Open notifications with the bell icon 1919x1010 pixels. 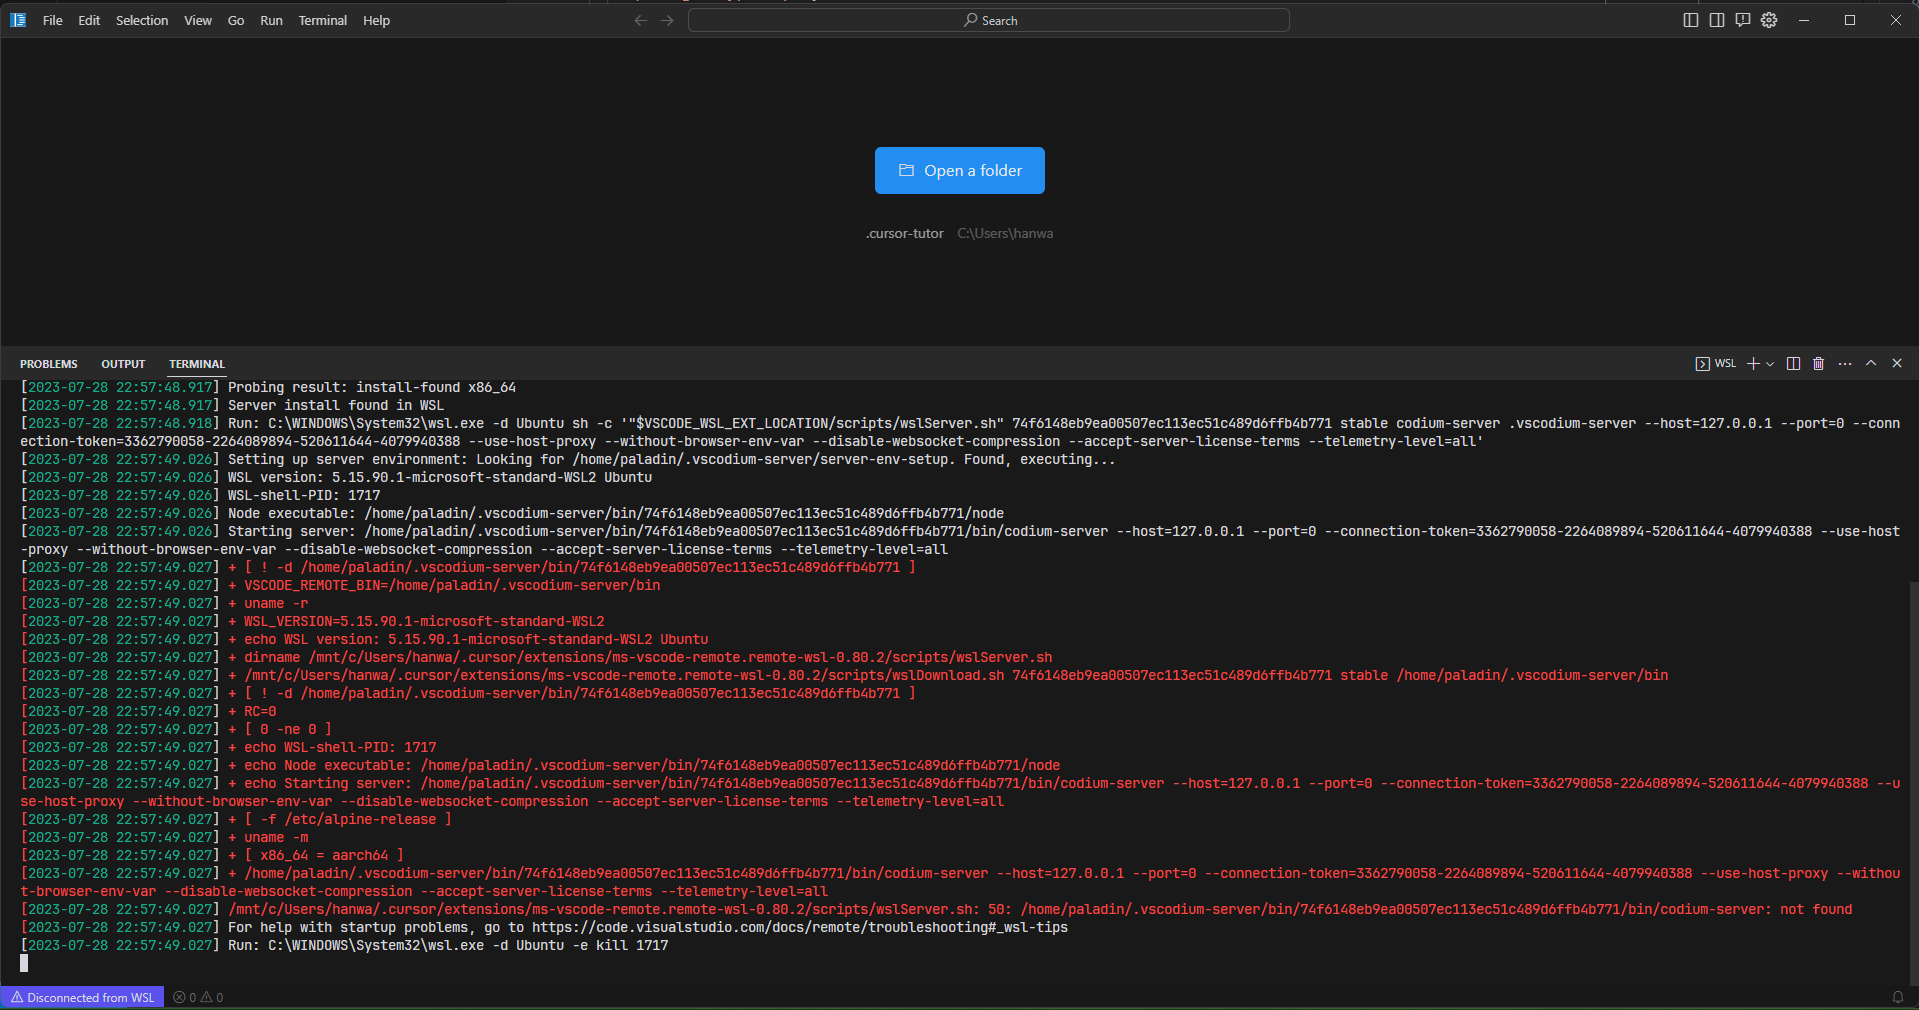coord(1899,997)
